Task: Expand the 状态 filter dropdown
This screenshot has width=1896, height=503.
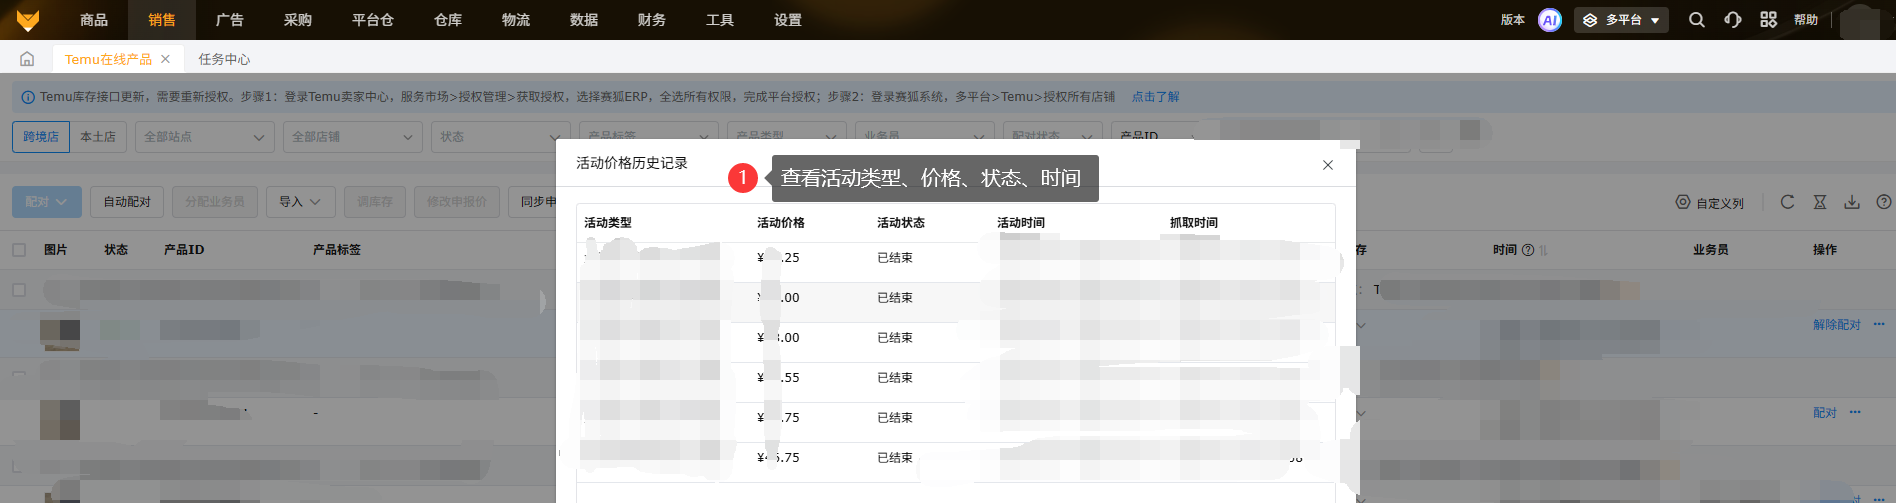Action: pyautogui.click(x=500, y=137)
